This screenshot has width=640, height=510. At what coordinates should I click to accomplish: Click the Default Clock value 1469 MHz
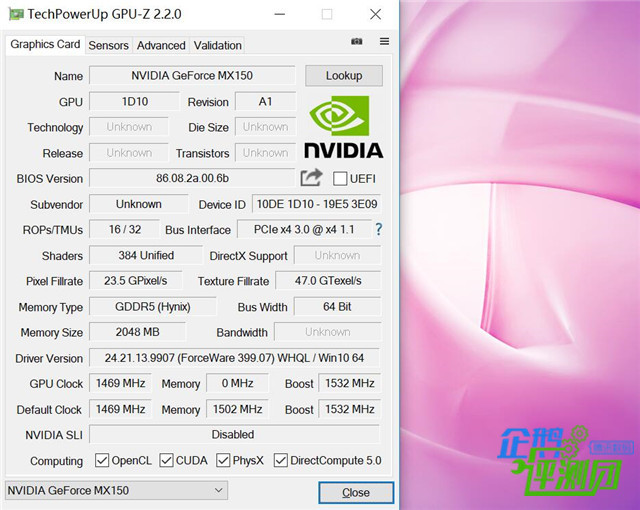(120, 409)
